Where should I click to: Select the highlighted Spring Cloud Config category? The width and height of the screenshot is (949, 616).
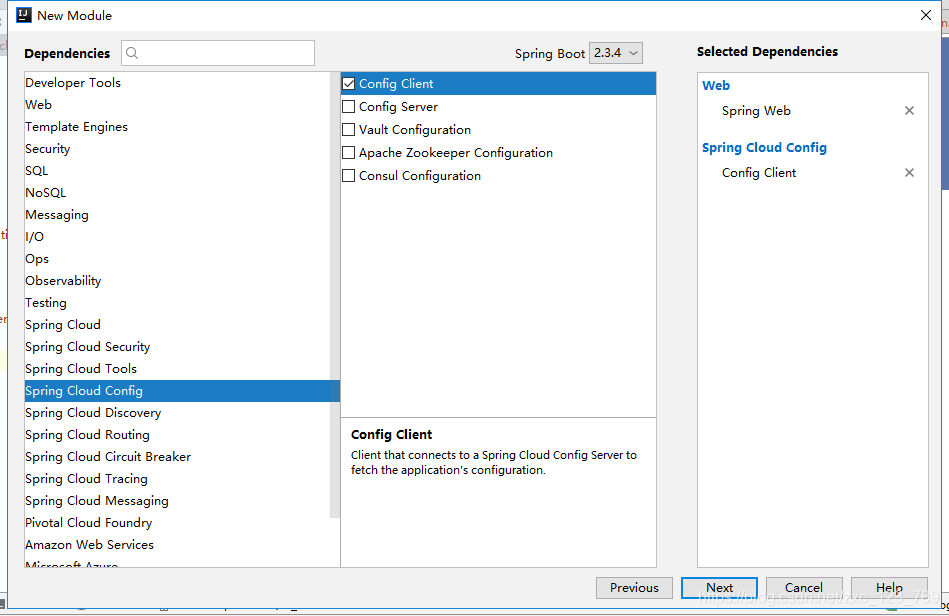(182, 391)
